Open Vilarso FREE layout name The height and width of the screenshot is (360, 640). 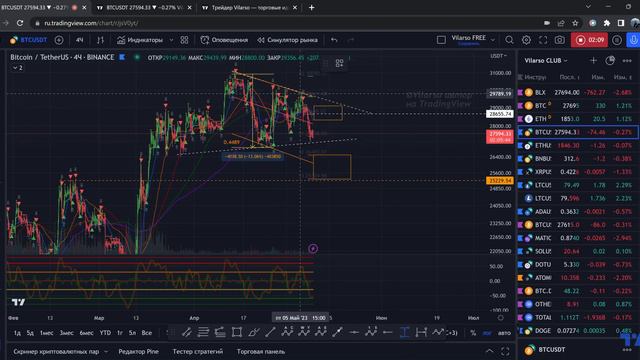tap(469, 39)
